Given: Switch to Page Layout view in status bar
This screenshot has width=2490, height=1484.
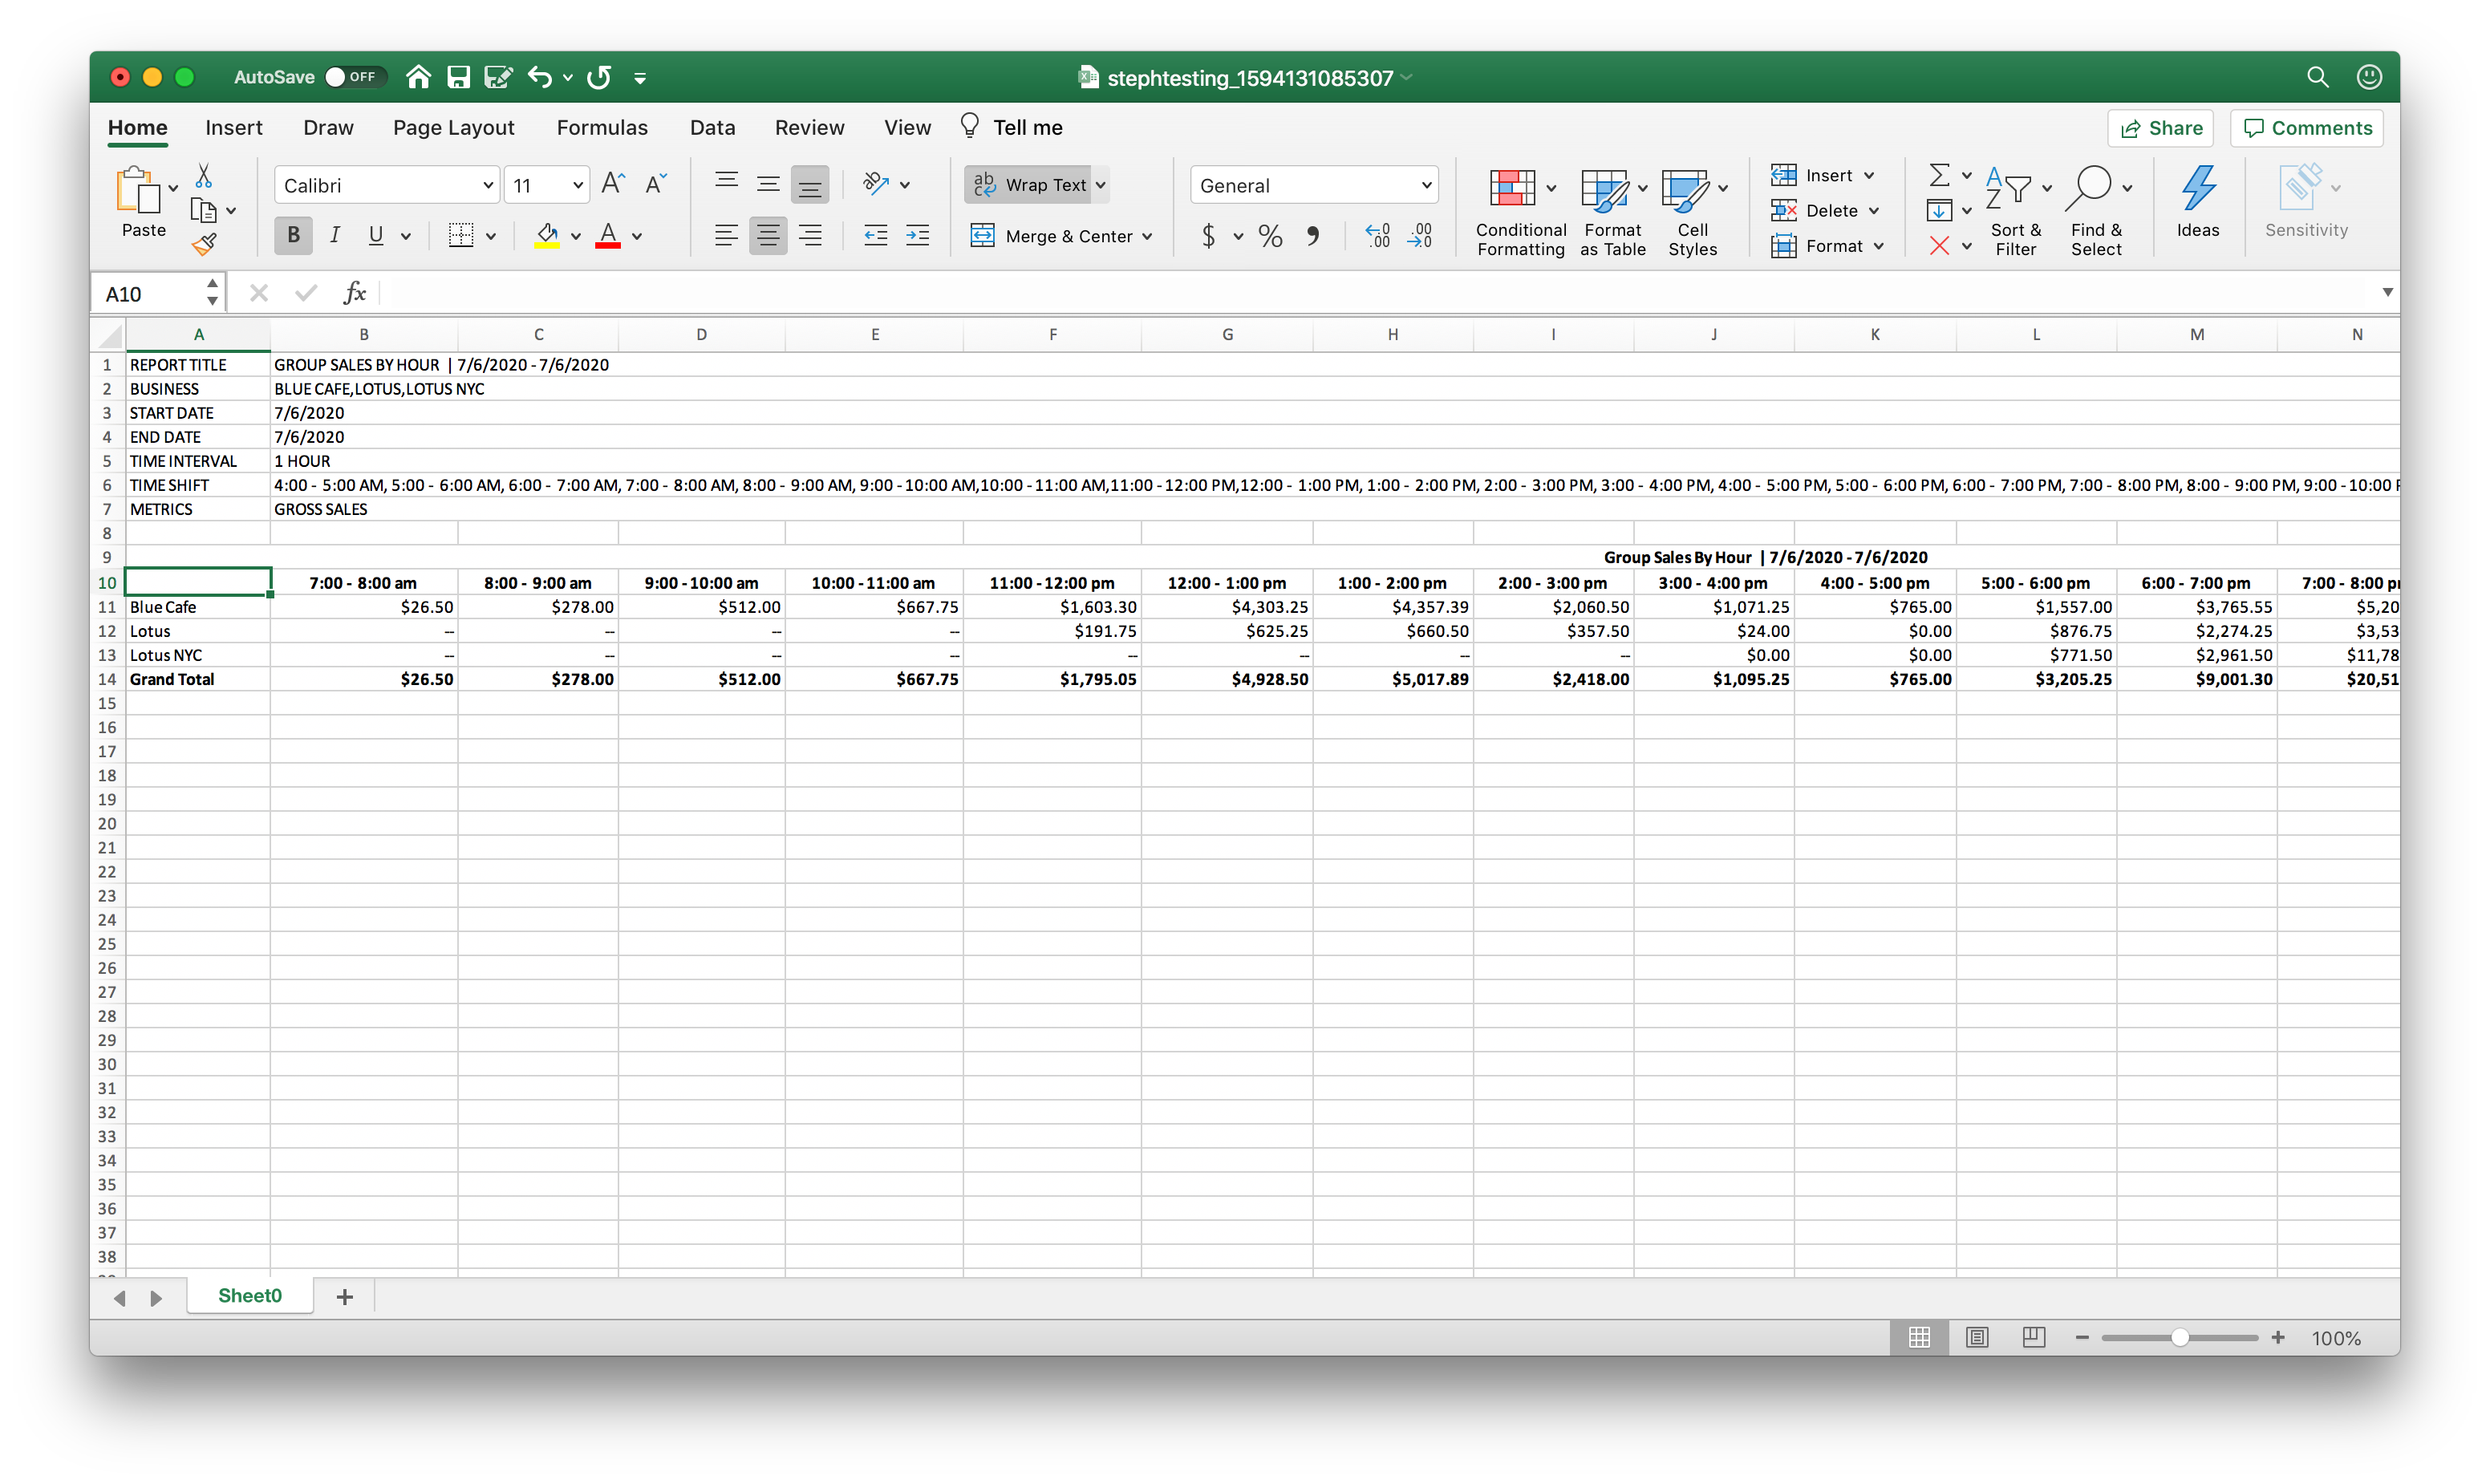Looking at the screenshot, I should pos(1977,1337).
